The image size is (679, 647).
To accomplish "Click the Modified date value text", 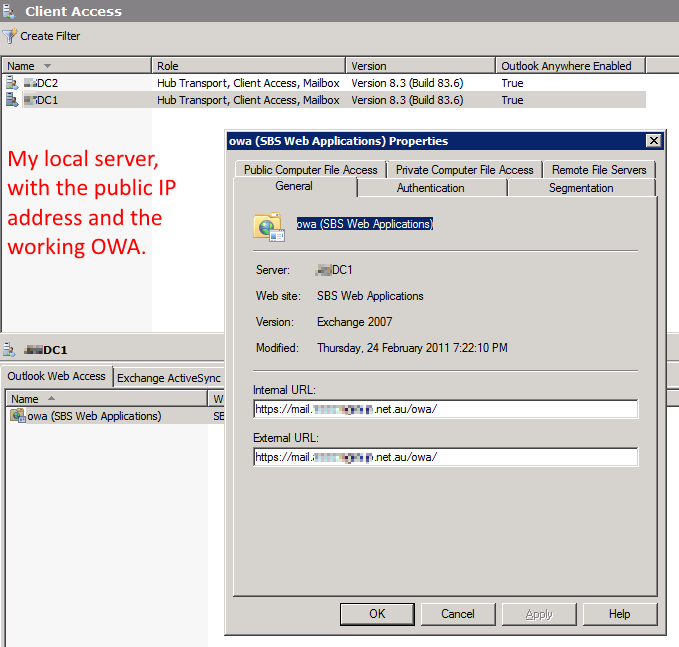I will pos(412,348).
